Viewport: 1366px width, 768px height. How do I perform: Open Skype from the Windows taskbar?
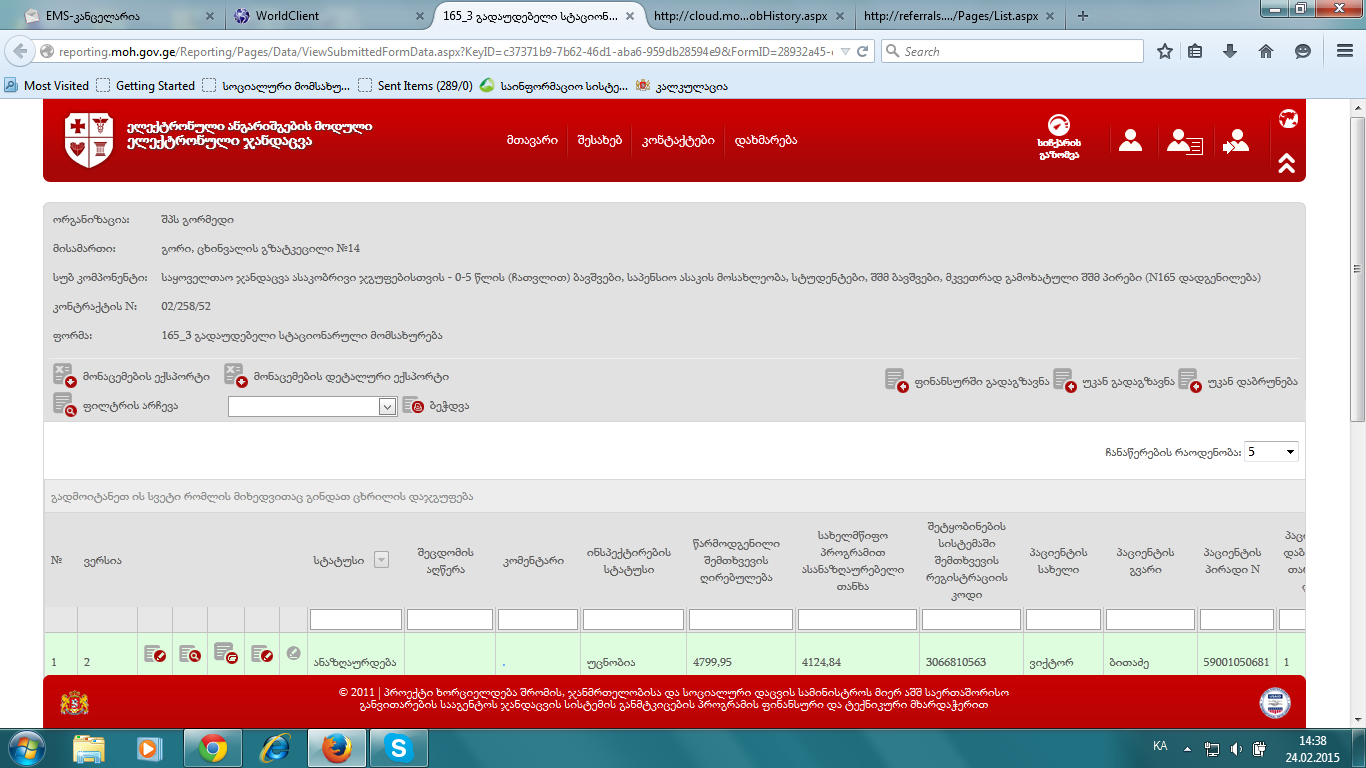click(399, 748)
